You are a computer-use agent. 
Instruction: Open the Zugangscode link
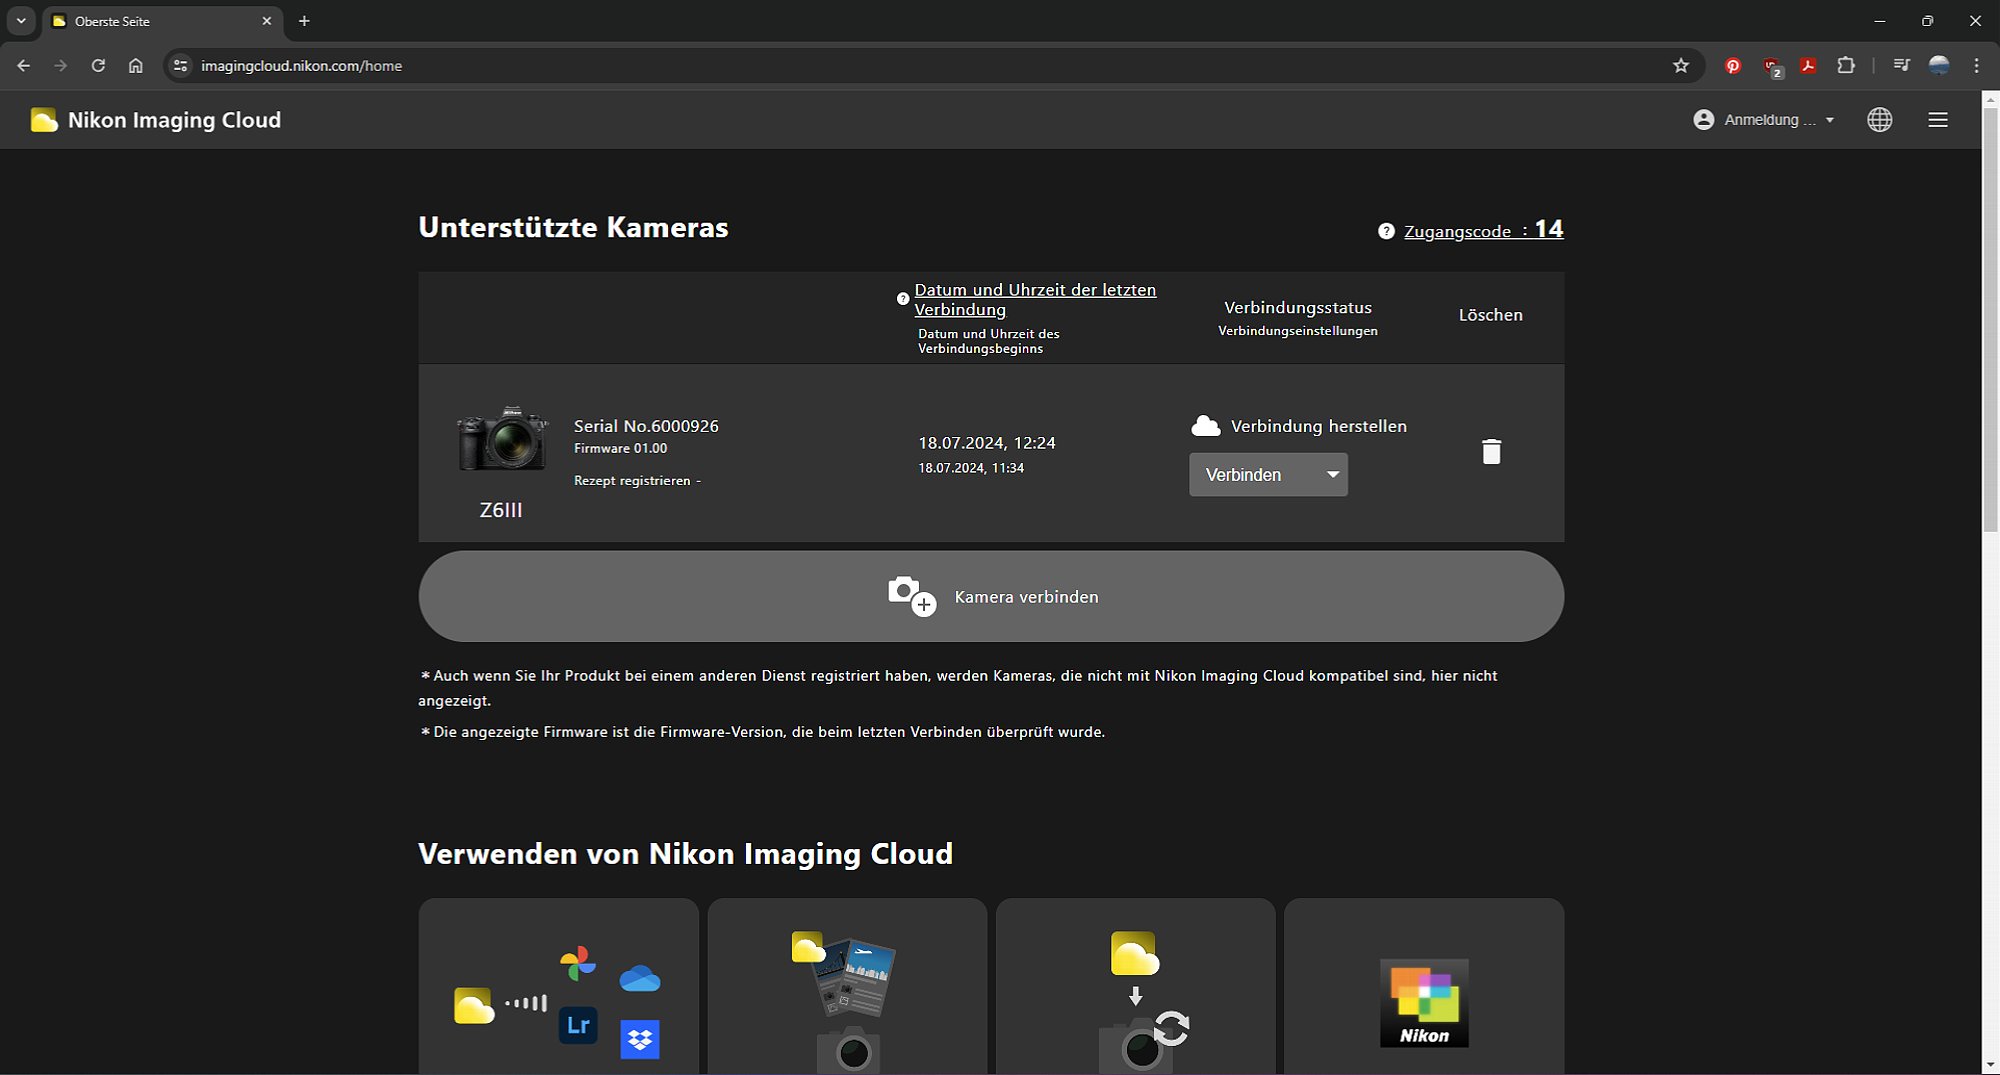pyautogui.click(x=1457, y=232)
